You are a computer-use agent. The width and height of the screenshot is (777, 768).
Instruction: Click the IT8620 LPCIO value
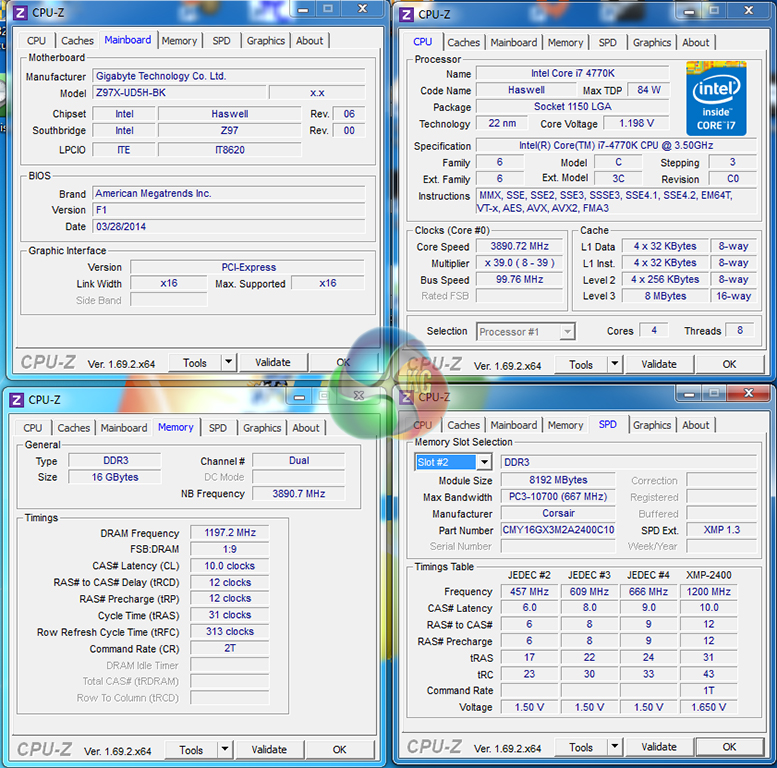(x=229, y=150)
